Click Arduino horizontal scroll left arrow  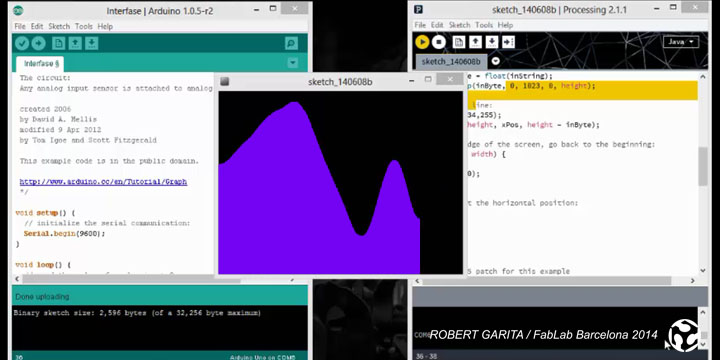click(x=17, y=279)
